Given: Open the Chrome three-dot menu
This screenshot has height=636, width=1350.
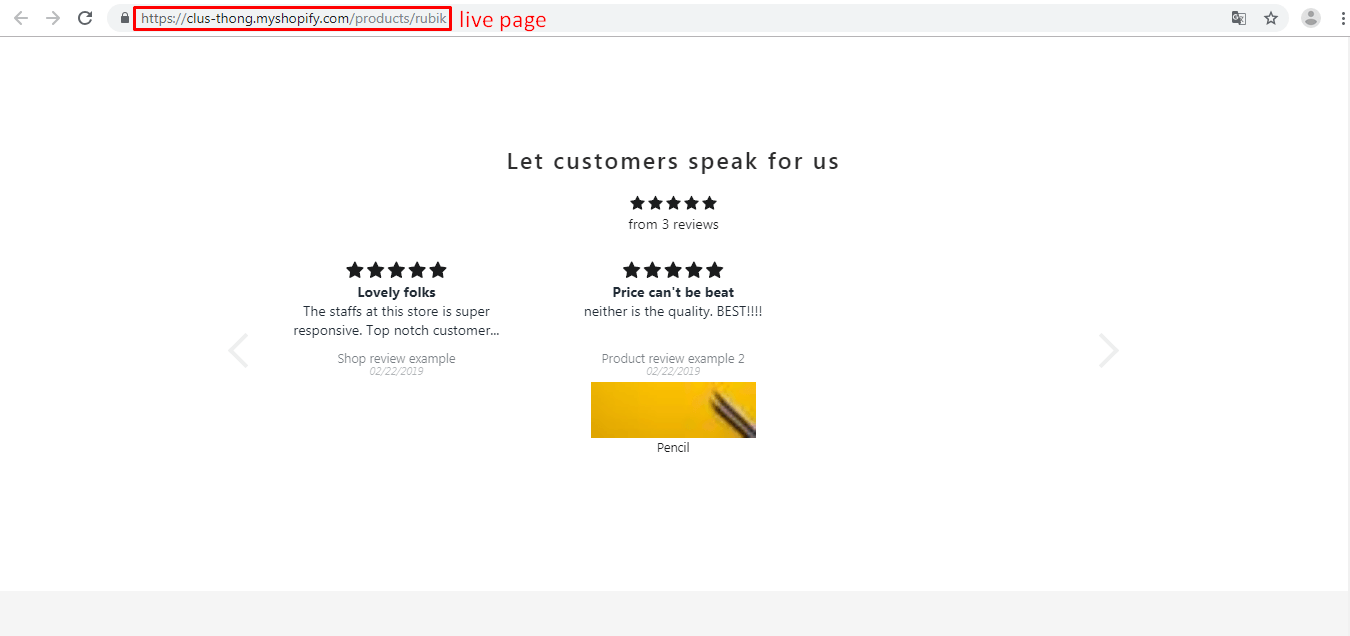Looking at the screenshot, I should (1342, 18).
